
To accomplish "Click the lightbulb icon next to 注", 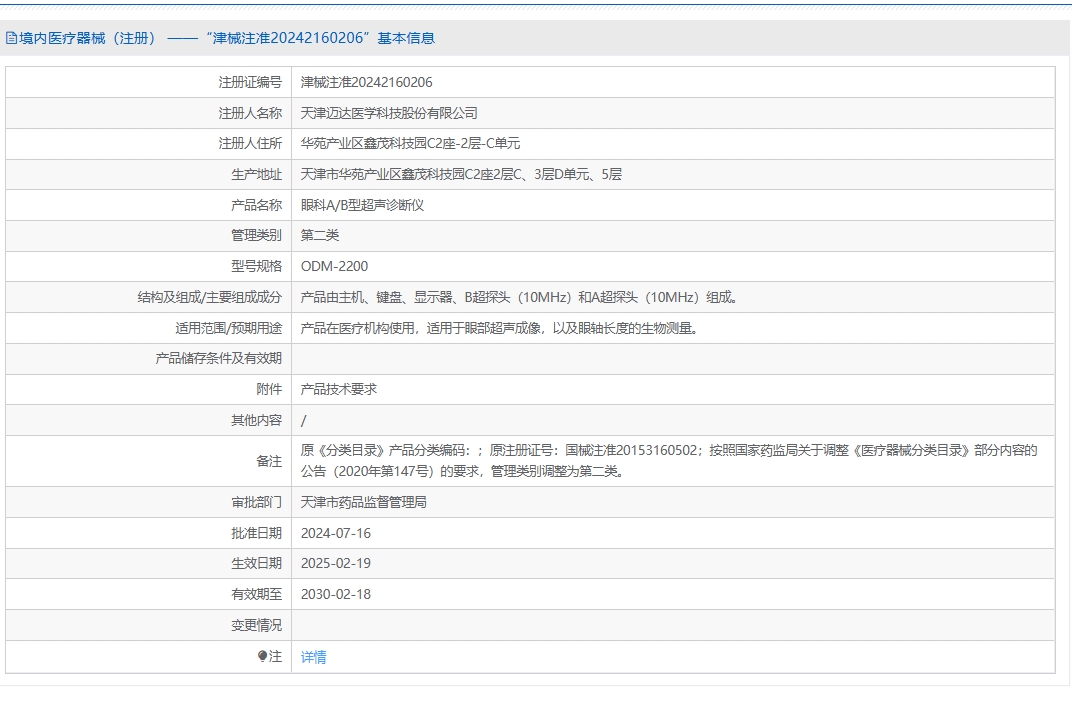I will point(263,656).
